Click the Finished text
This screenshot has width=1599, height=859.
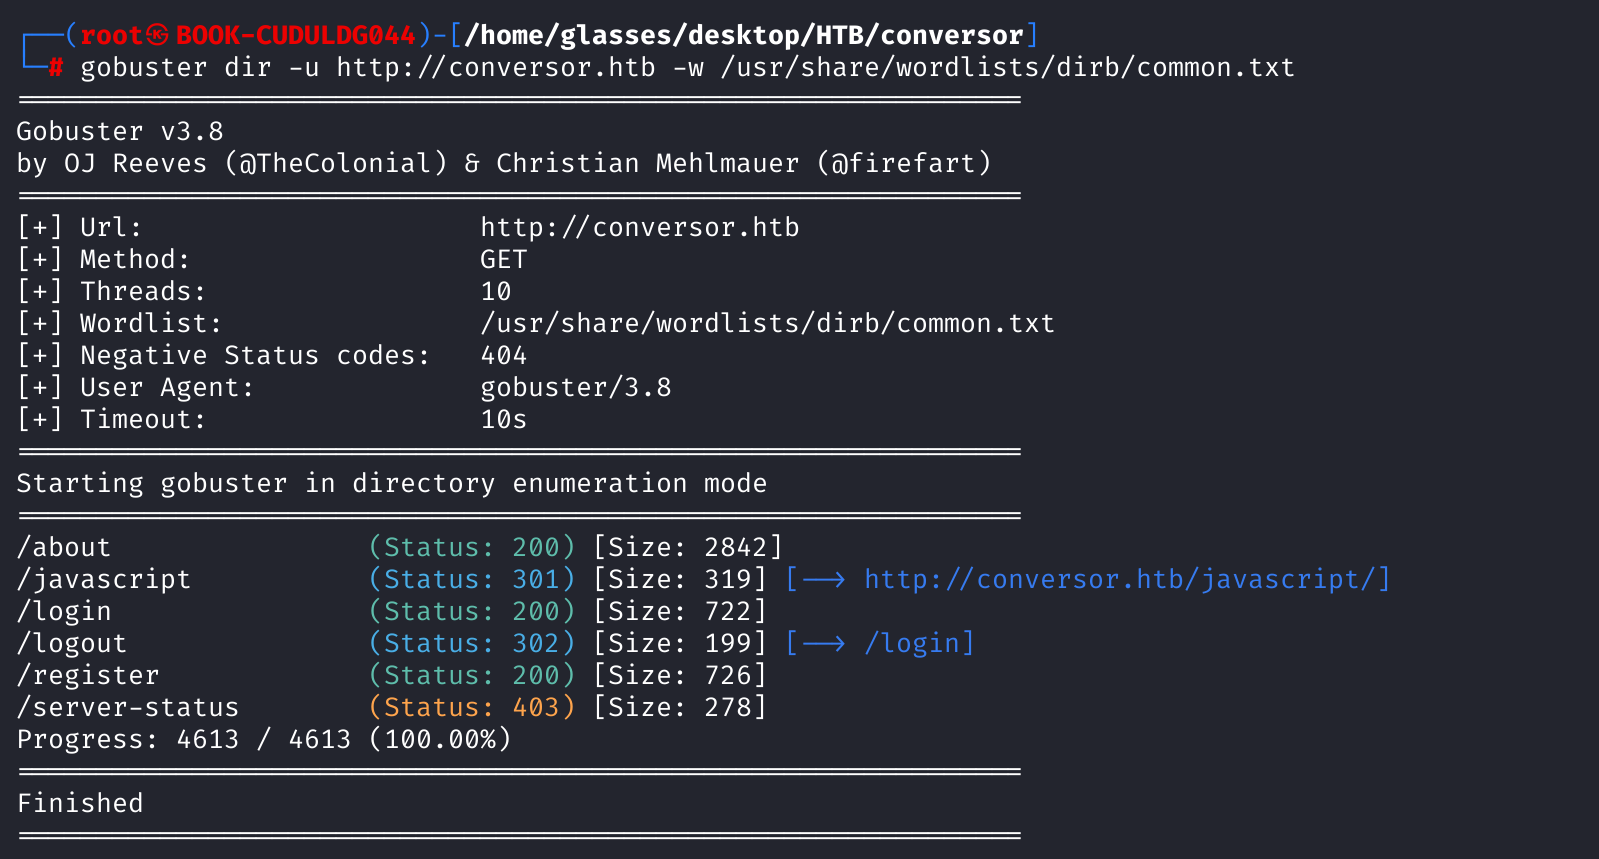pyautogui.click(x=80, y=804)
